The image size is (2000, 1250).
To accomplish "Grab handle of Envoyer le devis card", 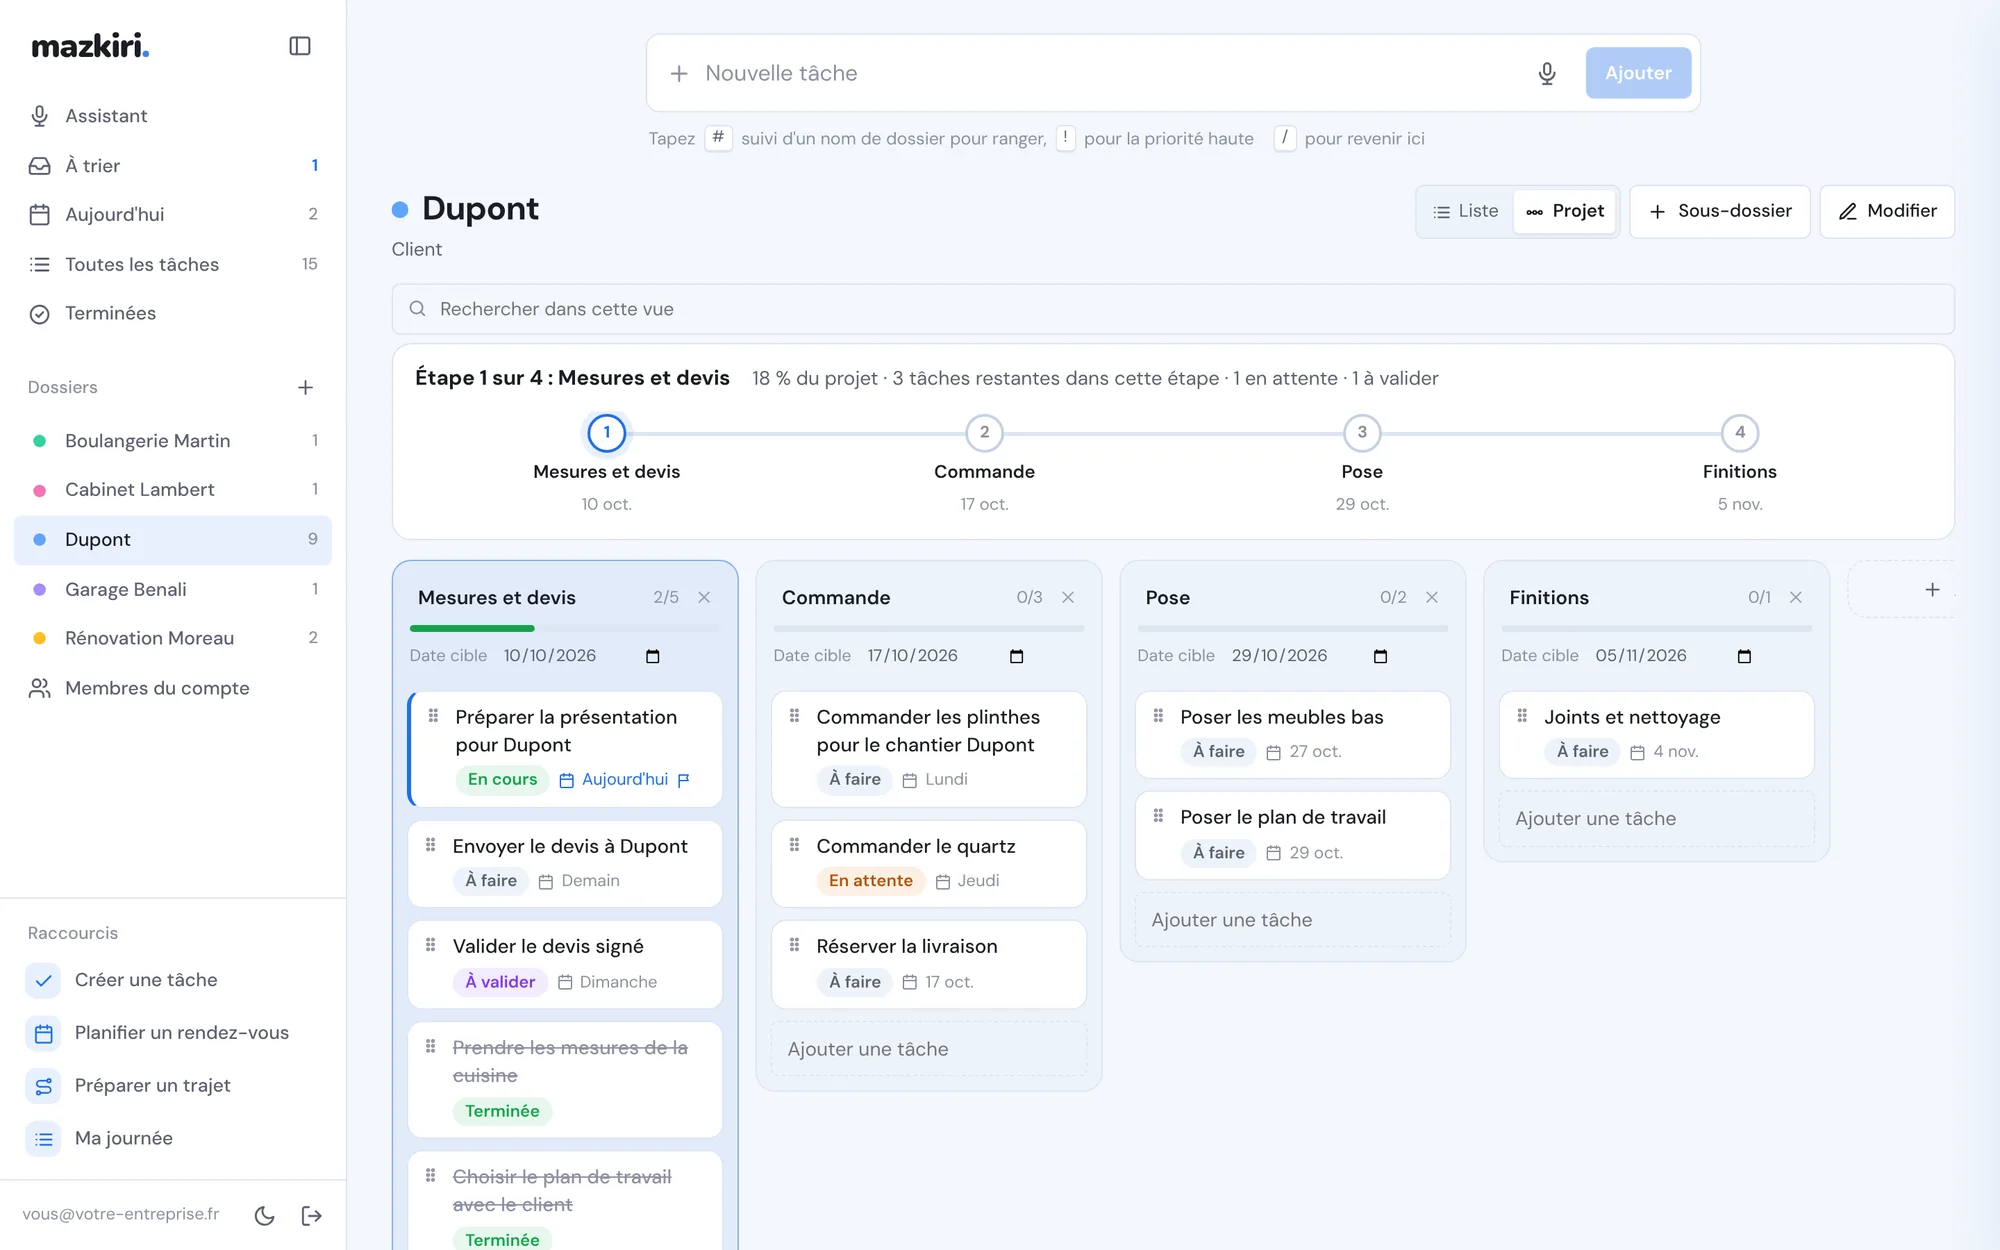I will tap(431, 845).
